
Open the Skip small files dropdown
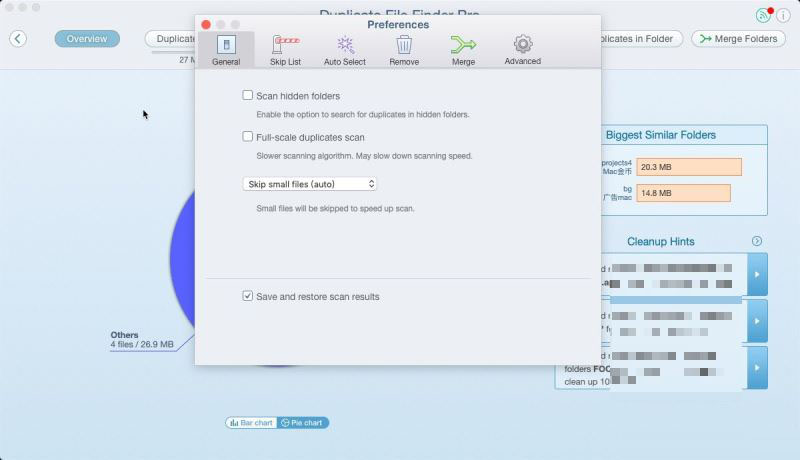(x=310, y=184)
